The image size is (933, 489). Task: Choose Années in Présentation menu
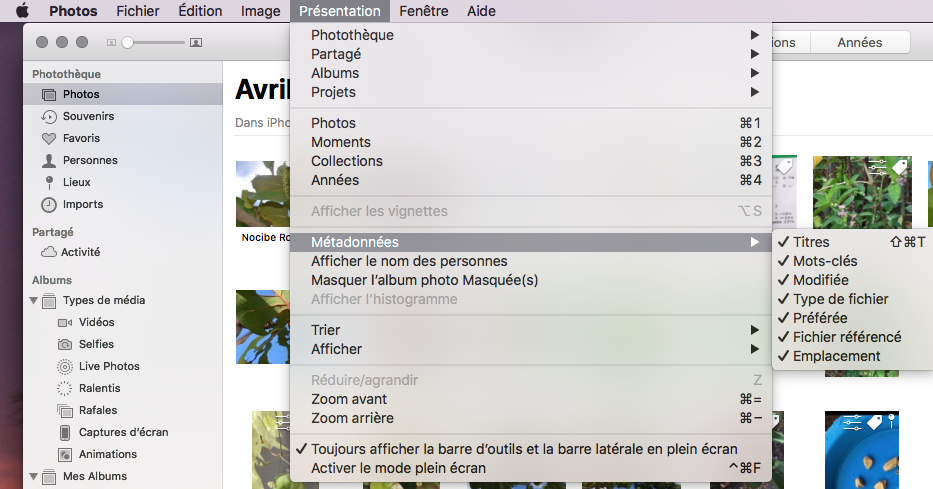531,180
